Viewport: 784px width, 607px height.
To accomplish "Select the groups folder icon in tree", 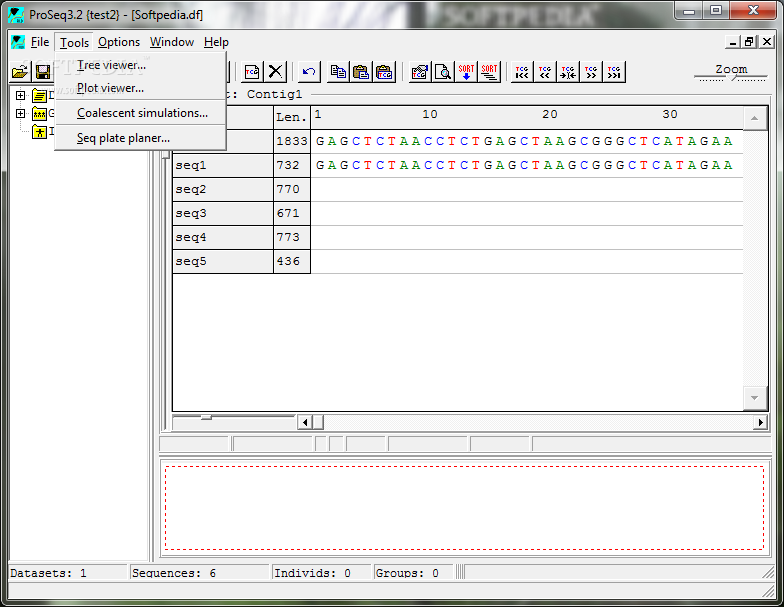I will 40,114.
